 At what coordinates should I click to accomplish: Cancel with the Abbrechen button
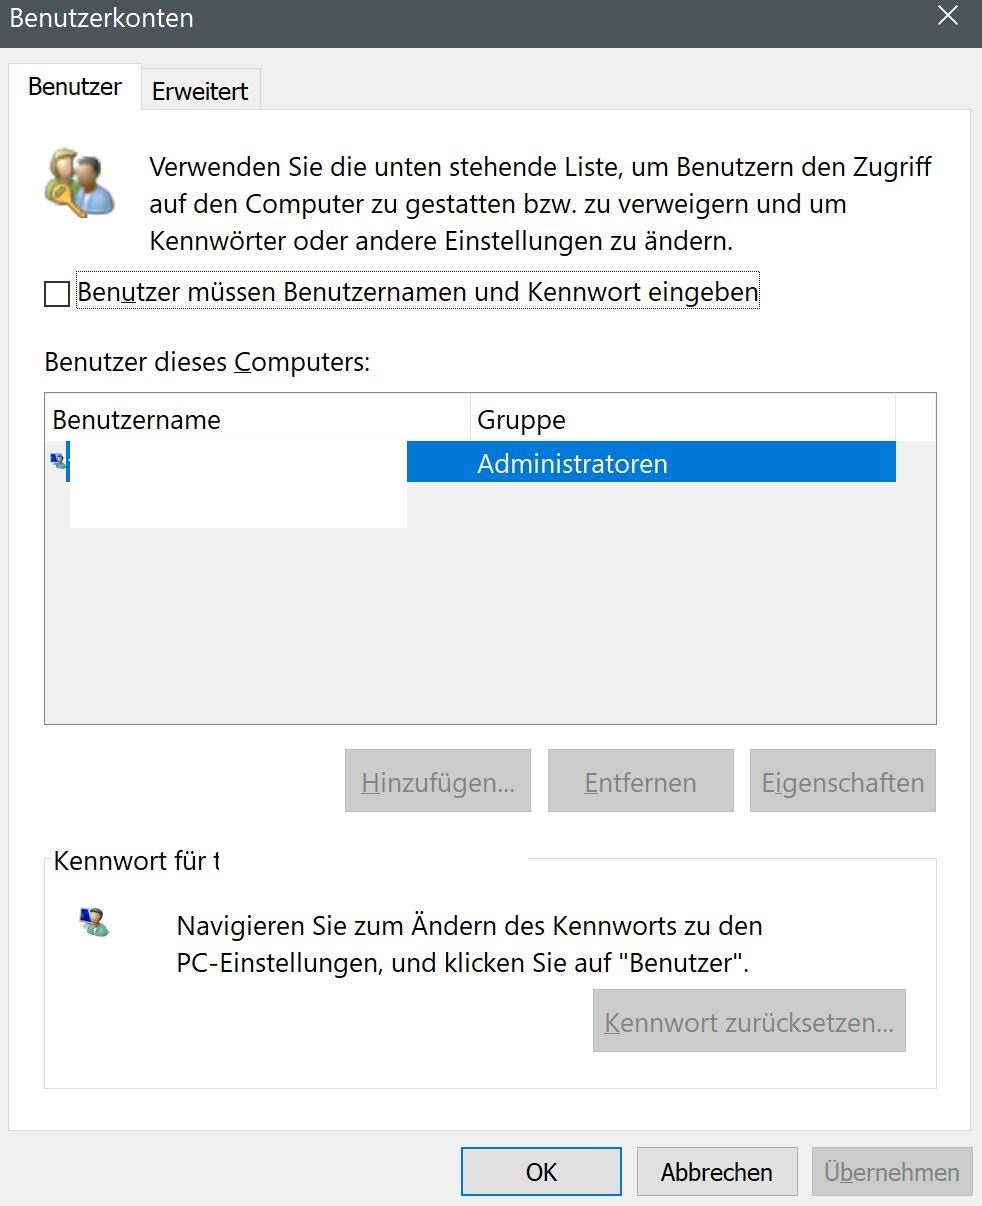pyautogui.click(x=716, y=1171)
